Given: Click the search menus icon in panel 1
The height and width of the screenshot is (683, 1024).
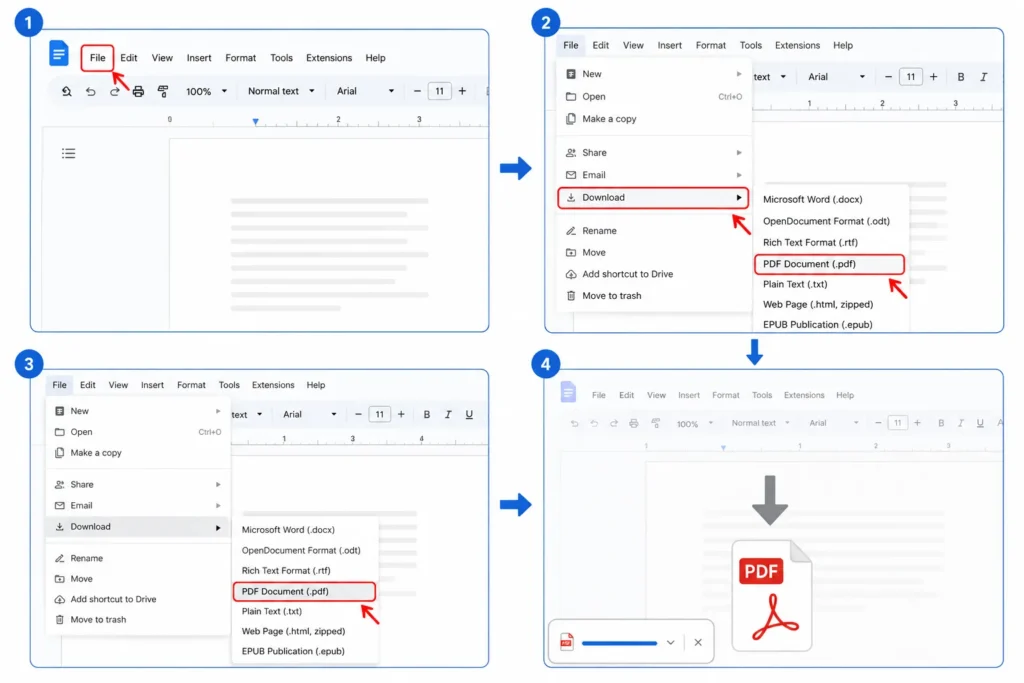Looking at the screenshot, I should click(67, 91).
